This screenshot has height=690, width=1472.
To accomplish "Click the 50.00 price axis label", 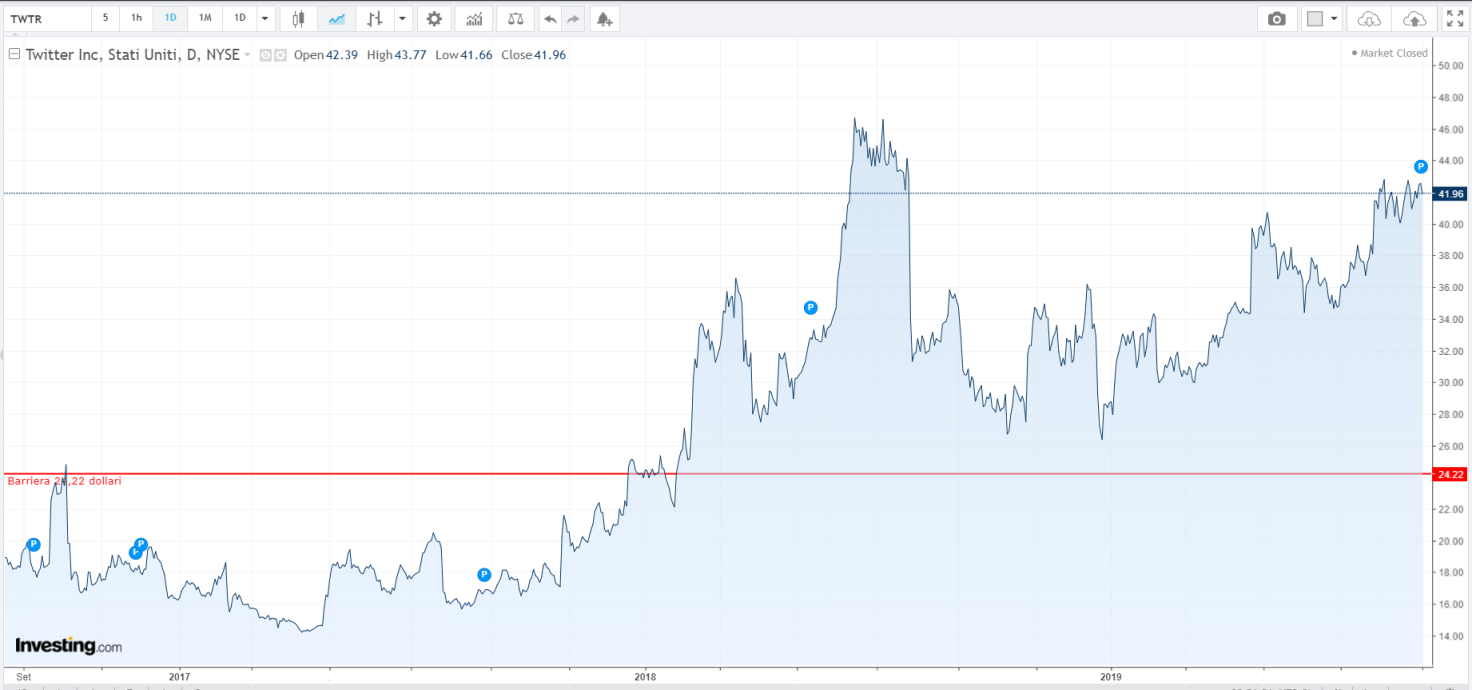I will tap(1450, 66).
